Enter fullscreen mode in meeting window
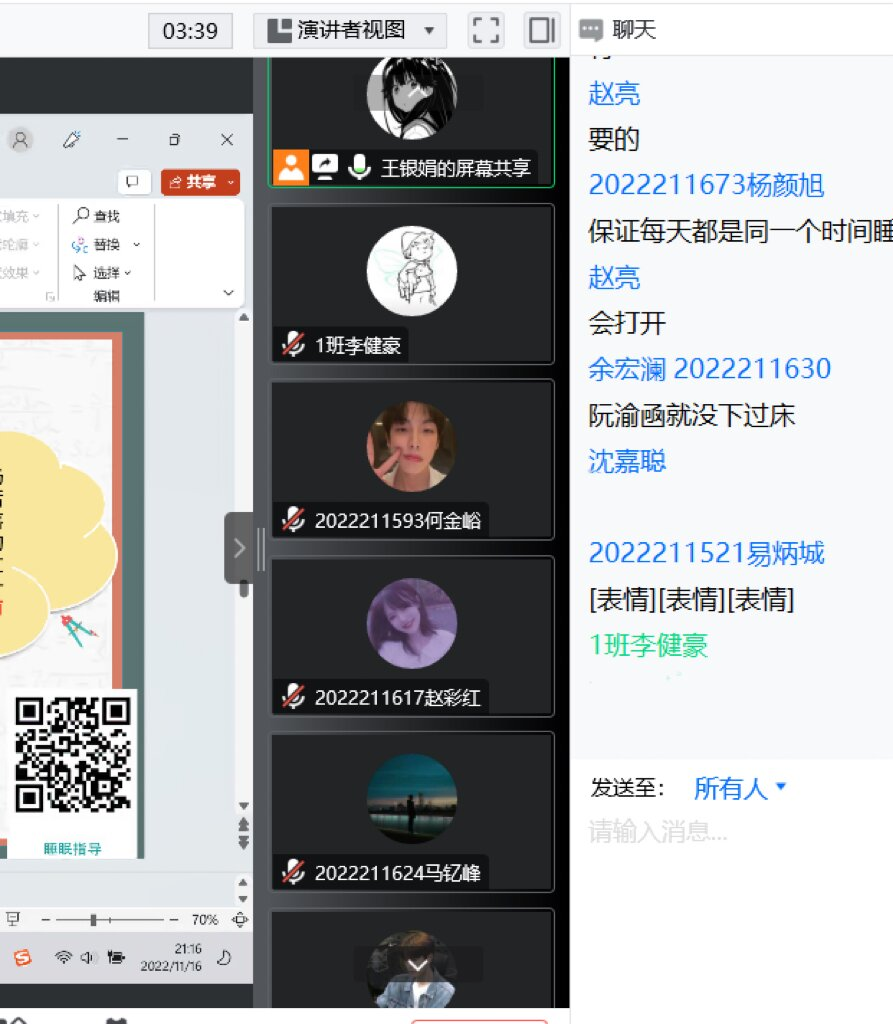The height and width of the screenshot is (1024, 893). click(x=486, y=30)
